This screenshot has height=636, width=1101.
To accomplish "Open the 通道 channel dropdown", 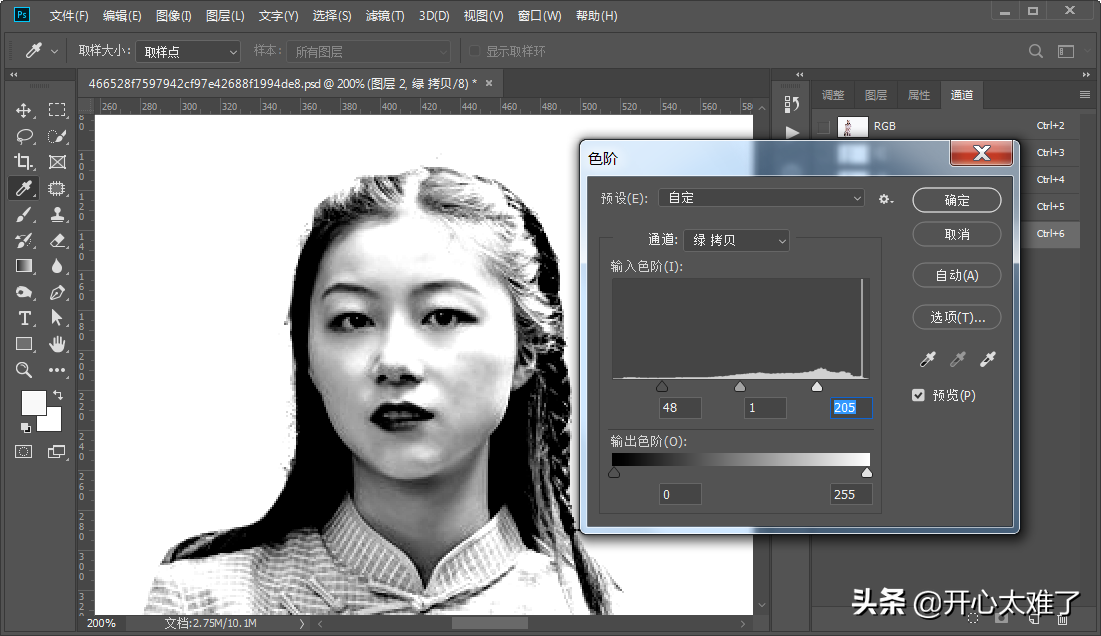I will tap(737, 240).
